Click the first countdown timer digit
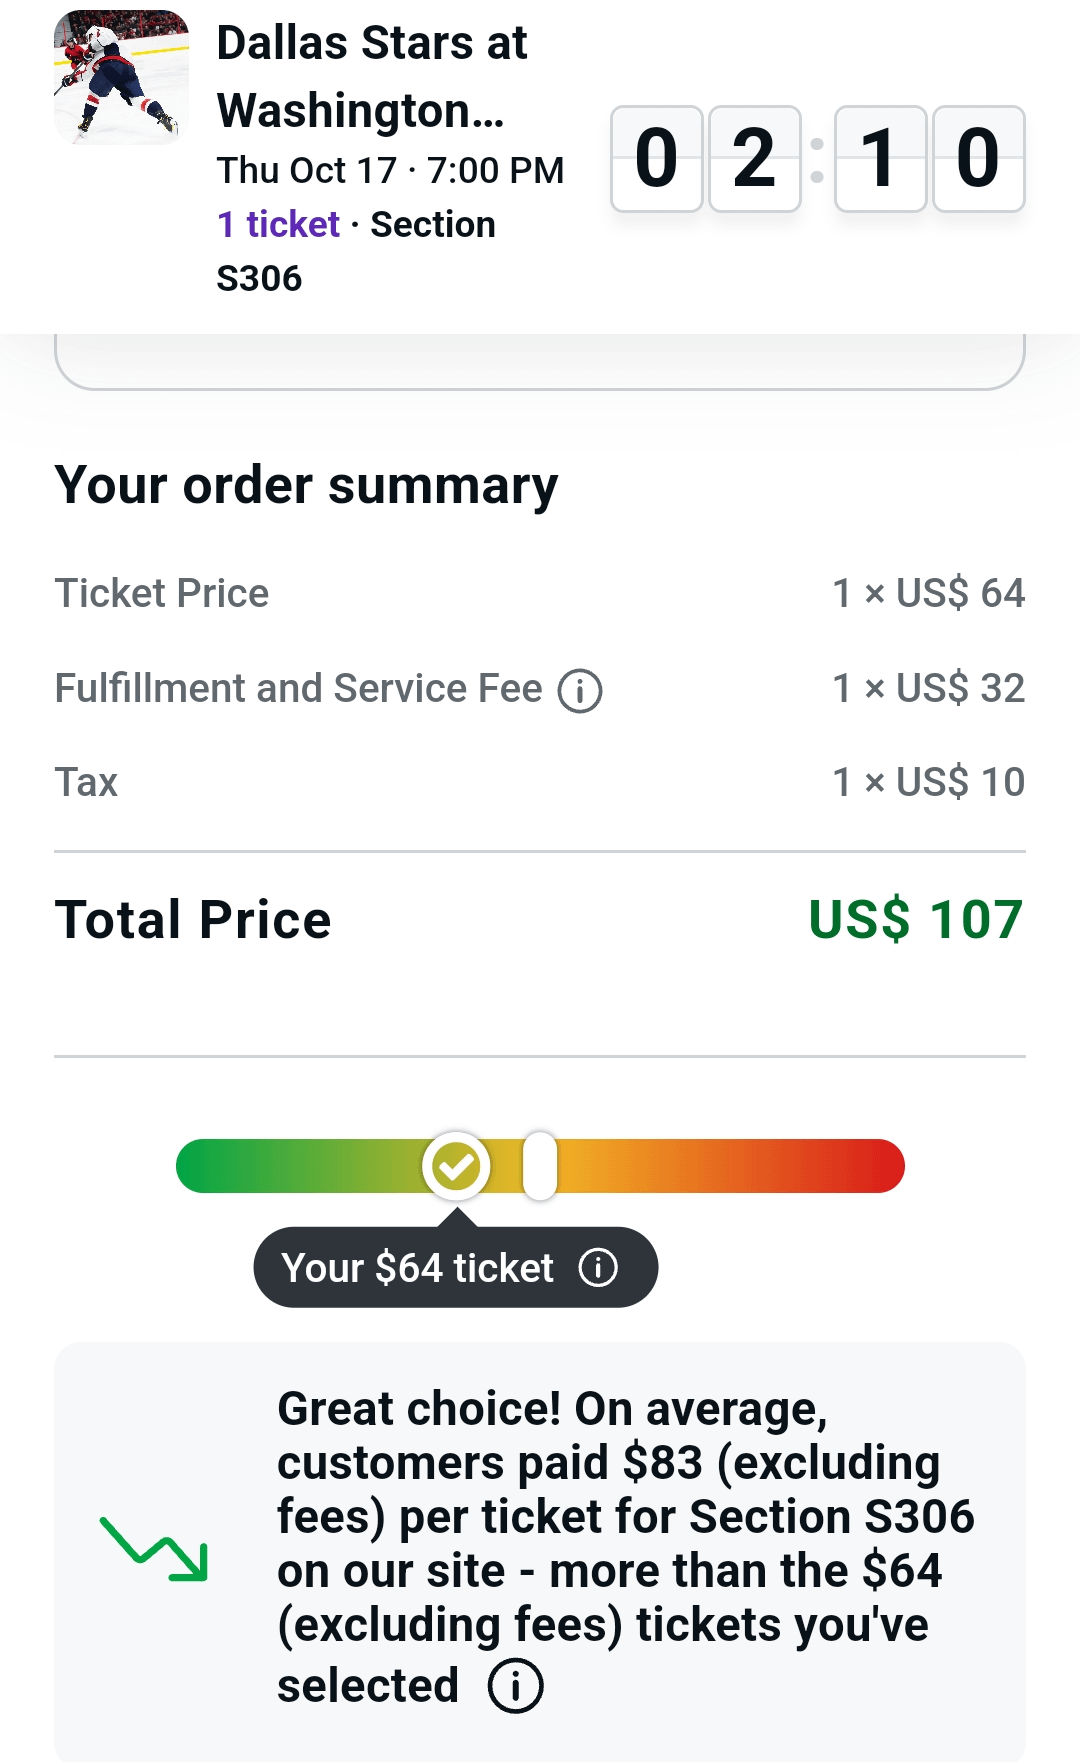The height and width of the screenshot is (1762, 1080). coord(656,159)
